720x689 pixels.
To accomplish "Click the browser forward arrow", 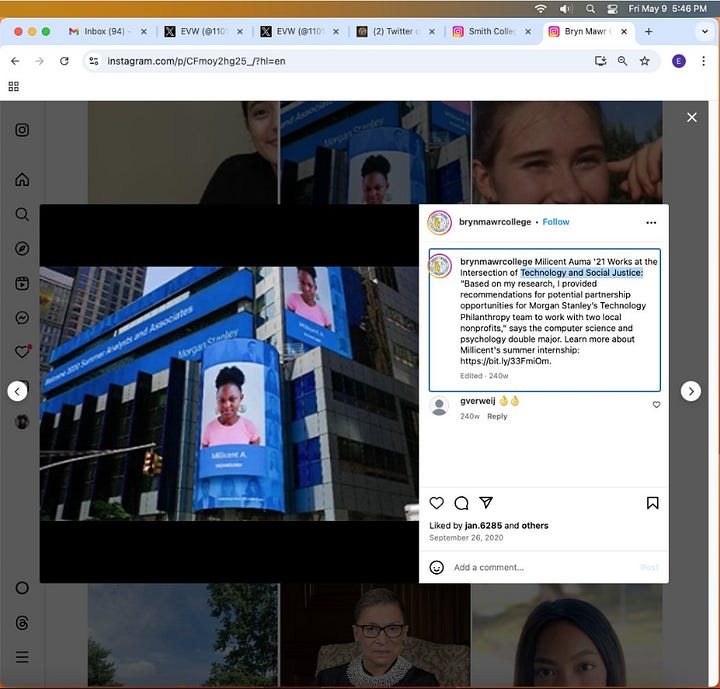I will [39, 61].
